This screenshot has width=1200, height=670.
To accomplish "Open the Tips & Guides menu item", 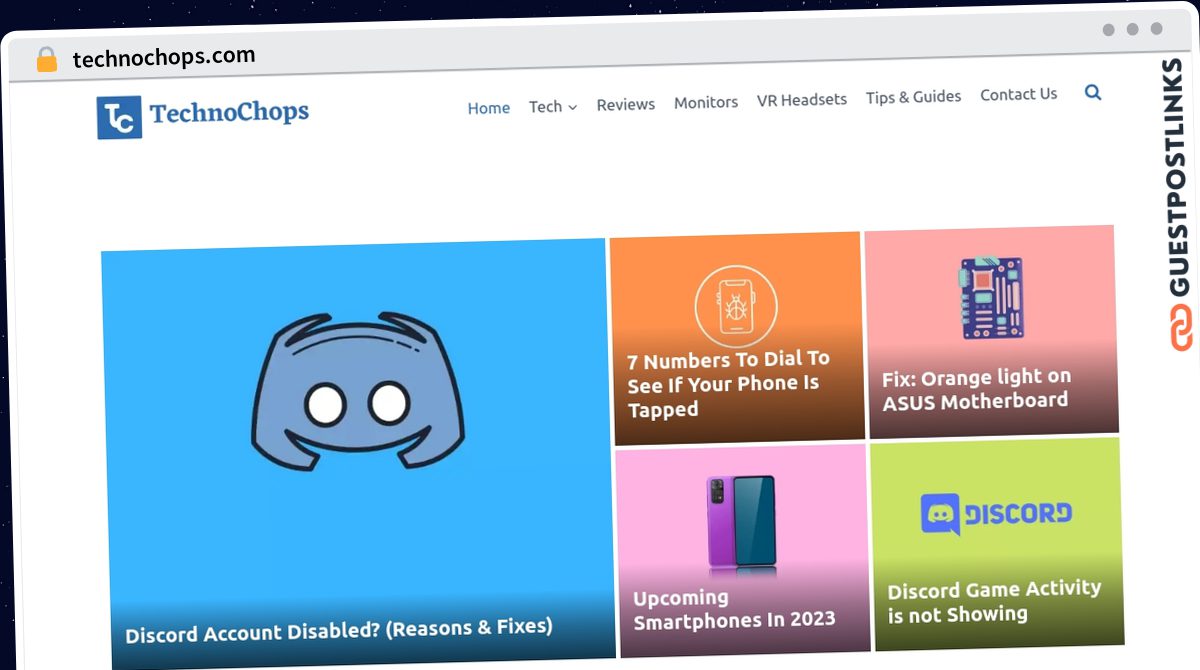I will click(914, 96).
